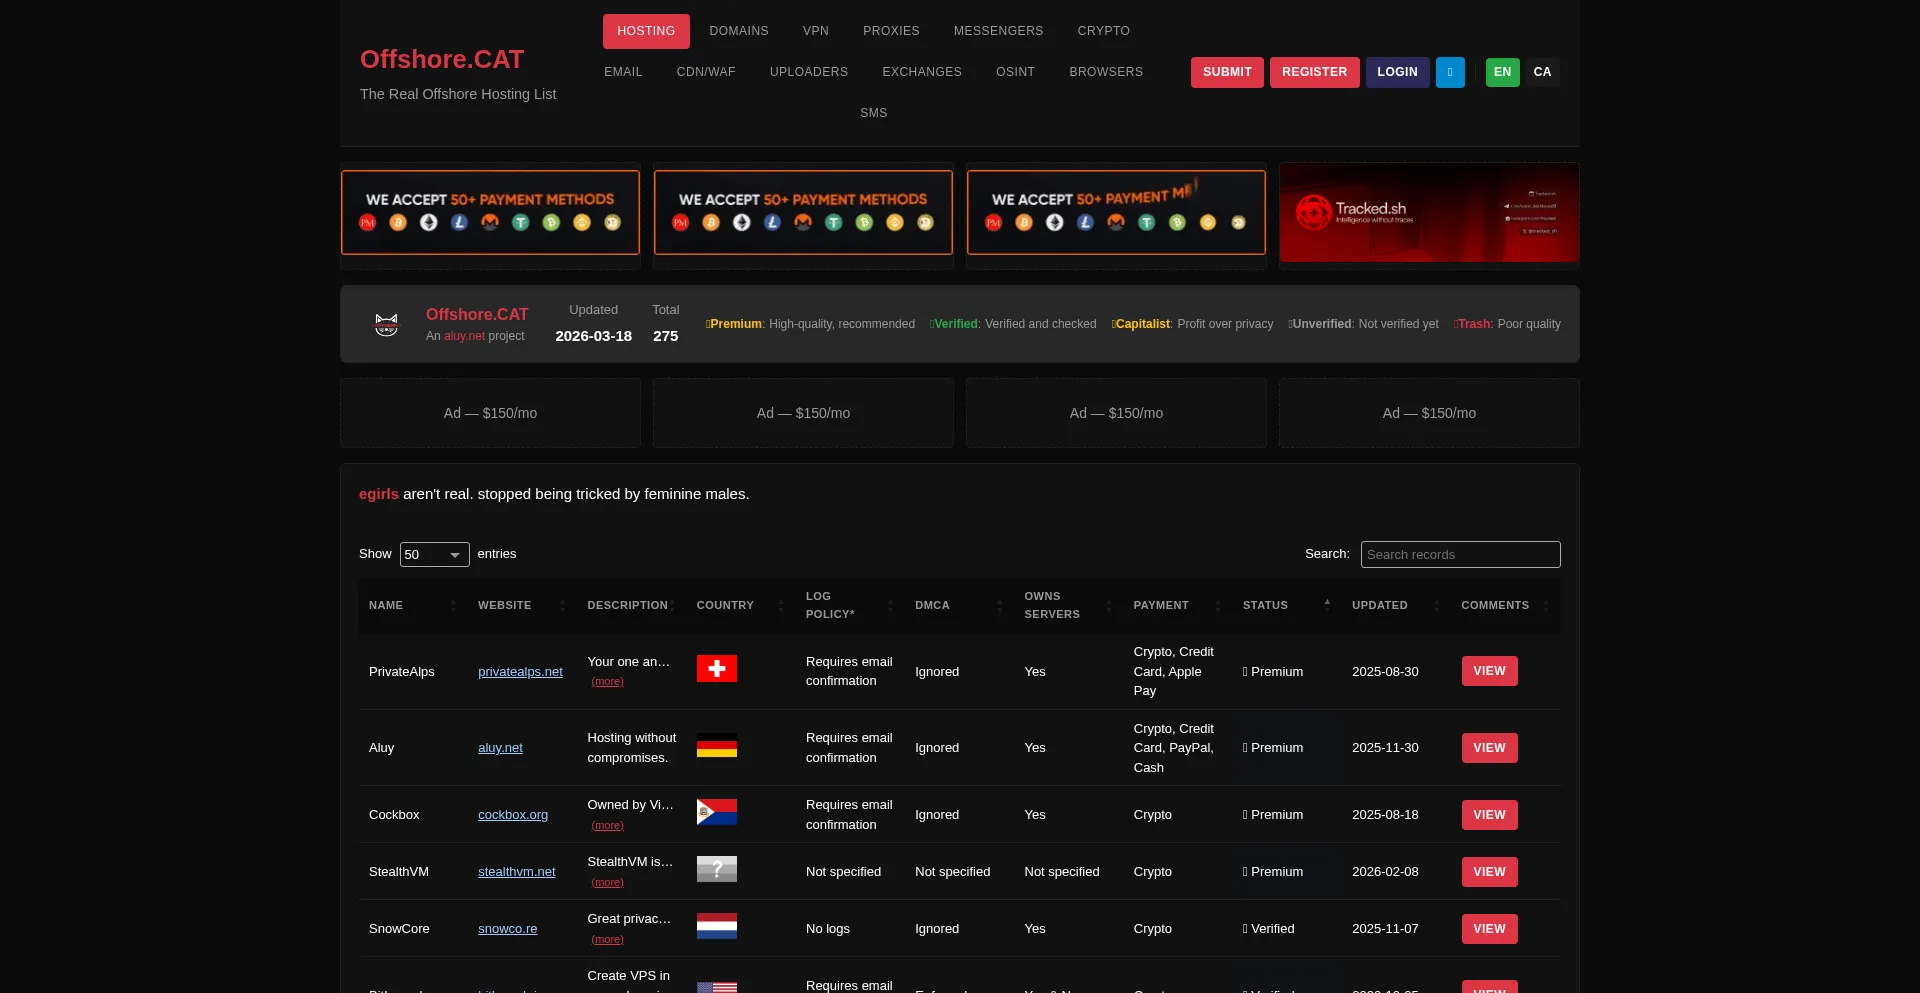This screenshot has height=993, width=1920.
Task: Click the Germany flag in the Aluy row
Action: click(x=717, y=745)
